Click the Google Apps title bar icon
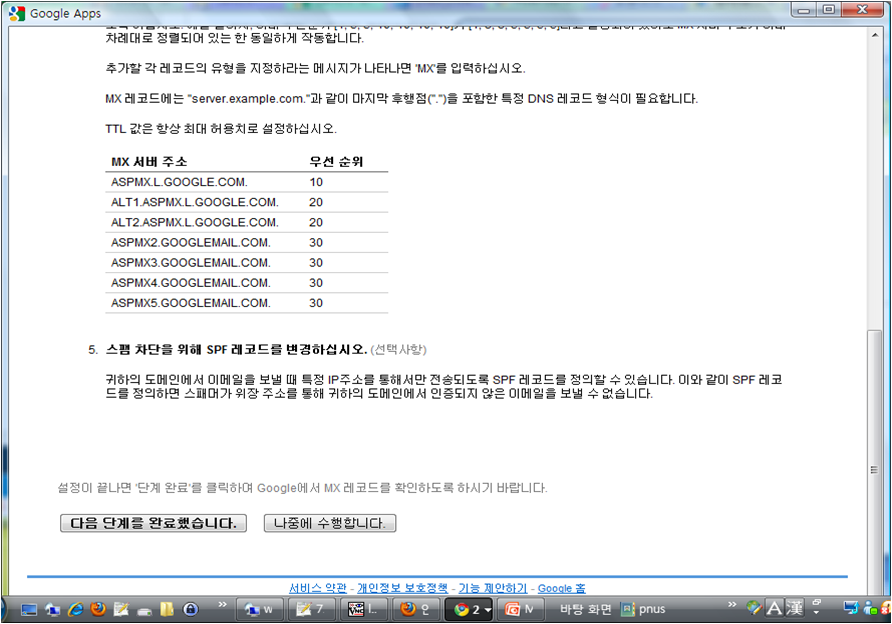Viewport: 892px width, 624px height. 17,13
